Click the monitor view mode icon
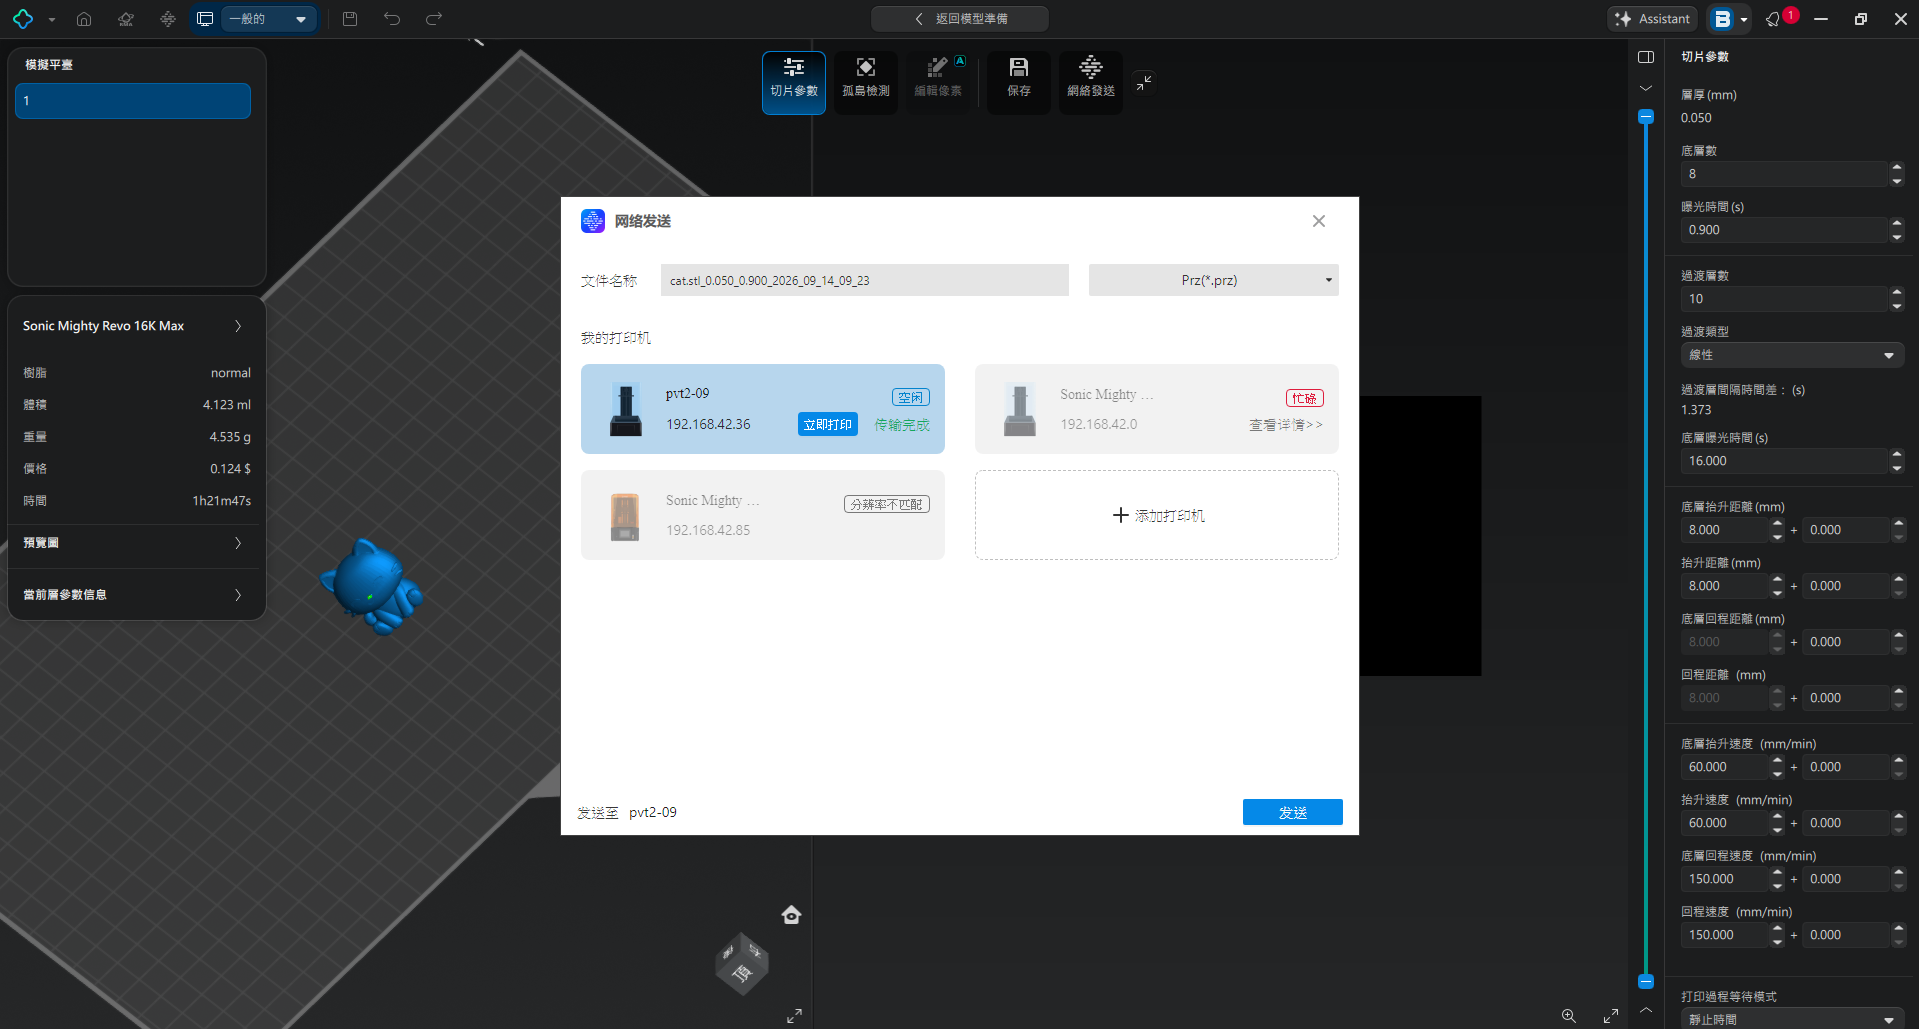This screenshot has height=1029, width=1919. pyautogui.click(x=205, y=19)
